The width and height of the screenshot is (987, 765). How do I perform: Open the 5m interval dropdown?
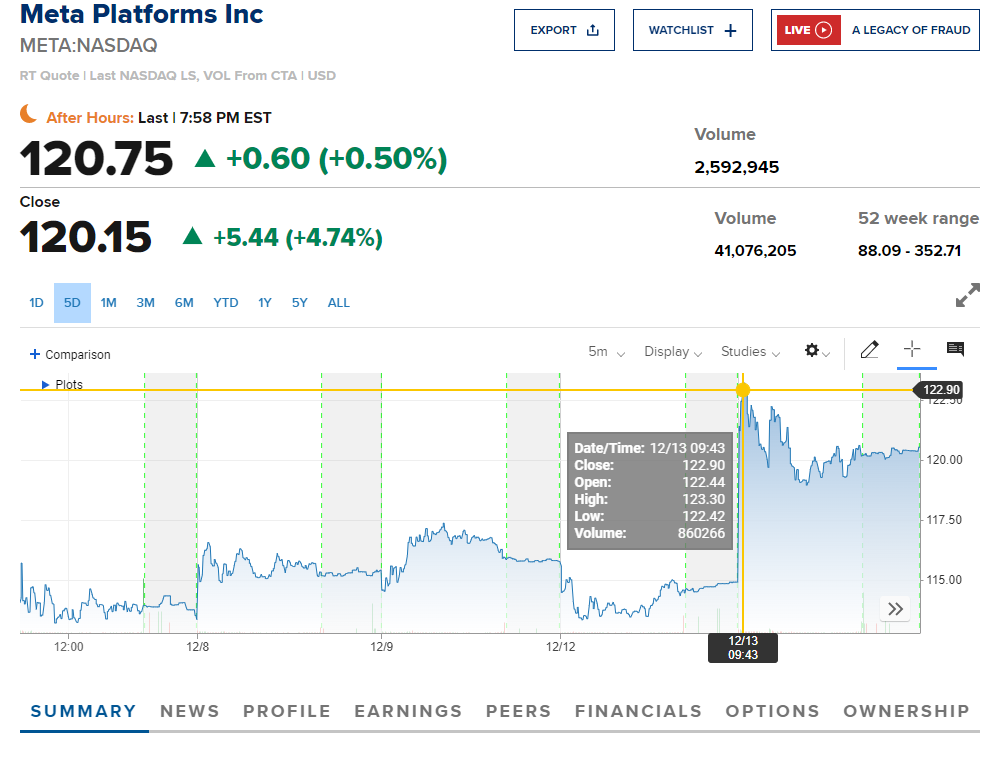point(606,352)
